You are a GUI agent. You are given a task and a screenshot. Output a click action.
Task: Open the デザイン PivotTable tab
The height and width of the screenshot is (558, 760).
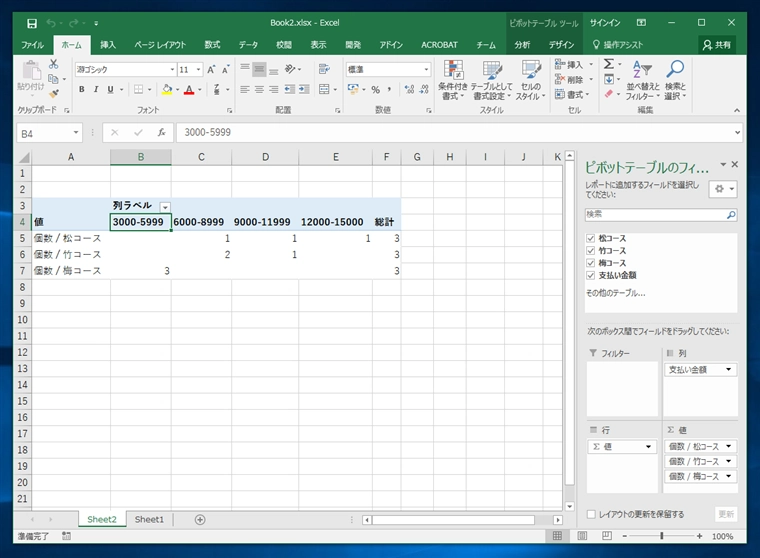click(561, 45)
